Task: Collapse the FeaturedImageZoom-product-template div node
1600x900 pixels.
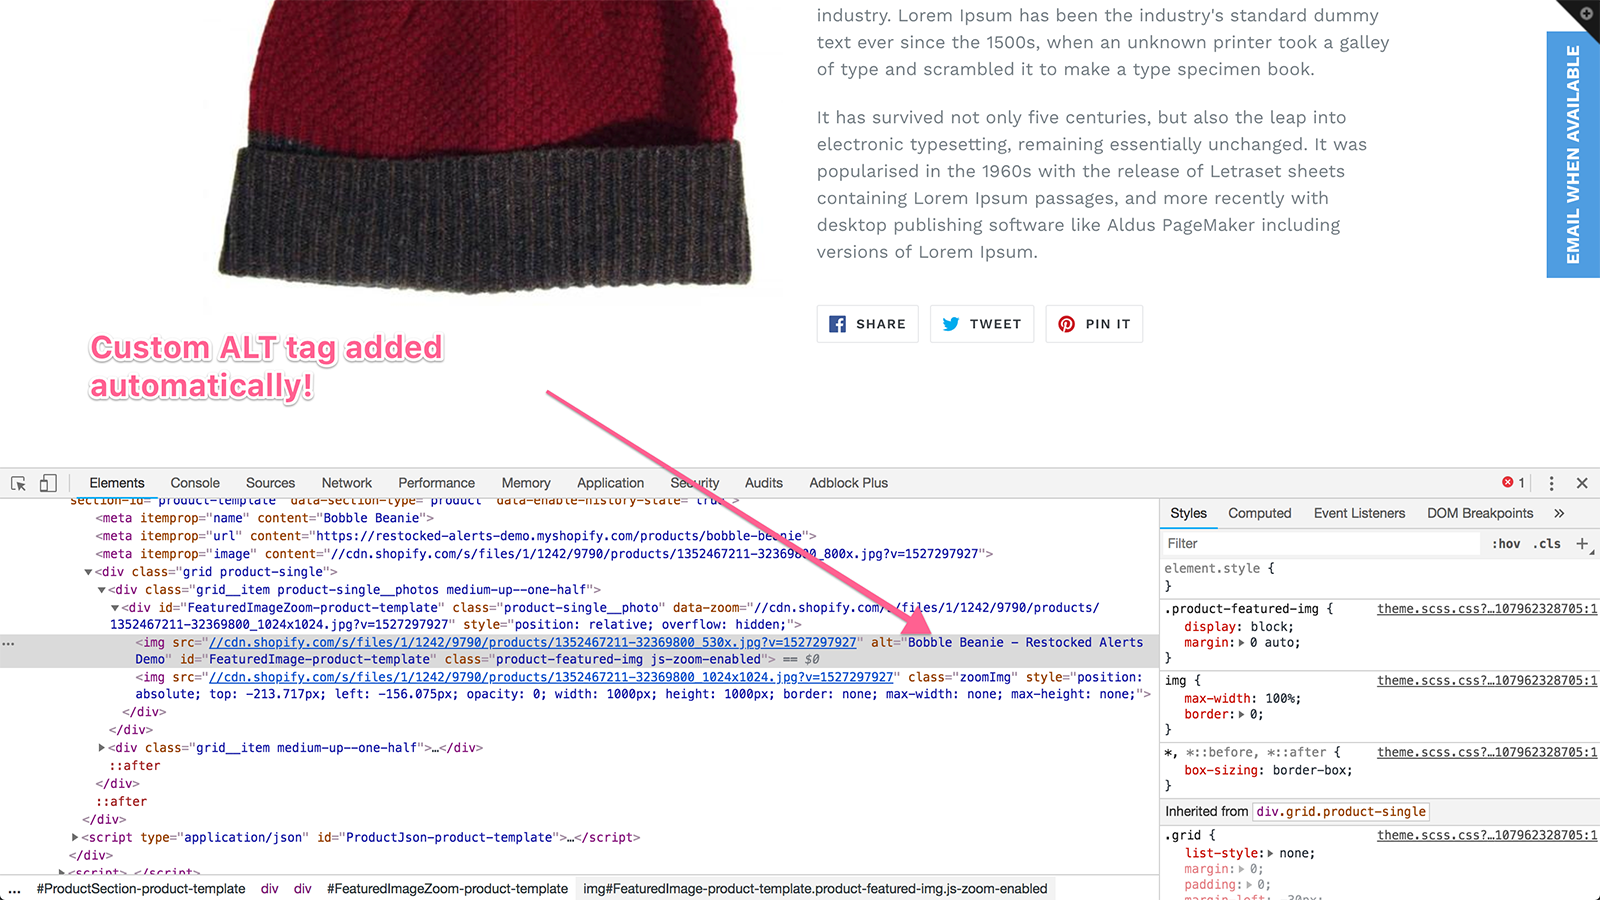Action: (x=115, y=608)
